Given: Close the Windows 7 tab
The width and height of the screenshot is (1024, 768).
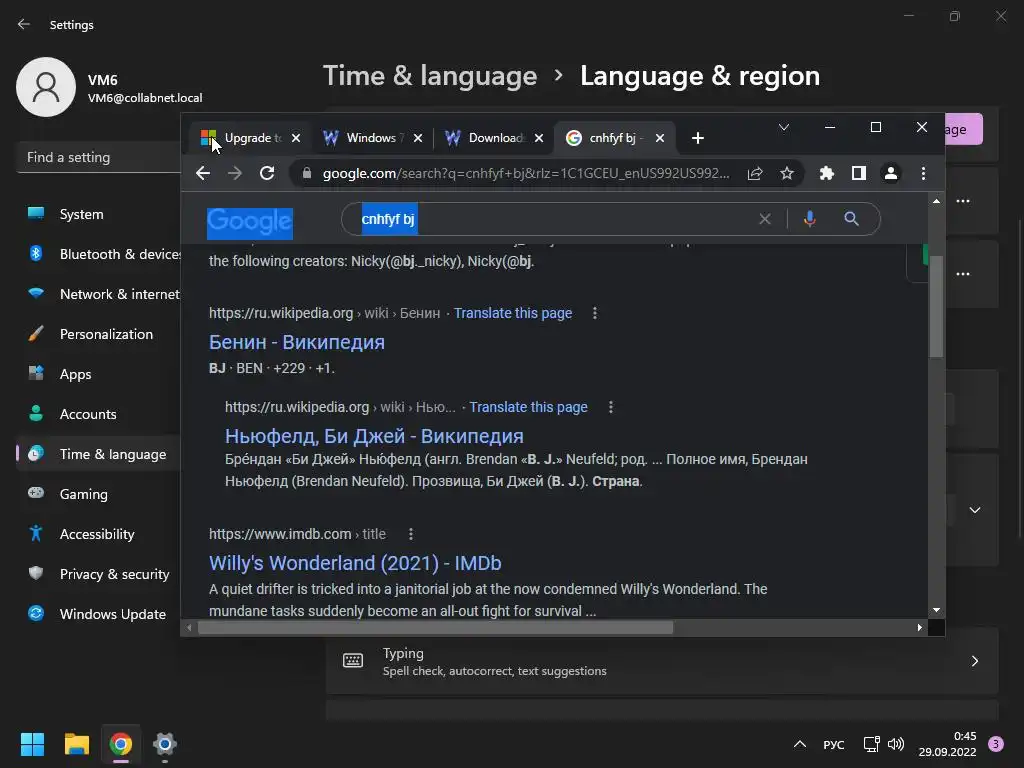Looking at the screenshot, I should pyautogui.click(x=418, y=138).
